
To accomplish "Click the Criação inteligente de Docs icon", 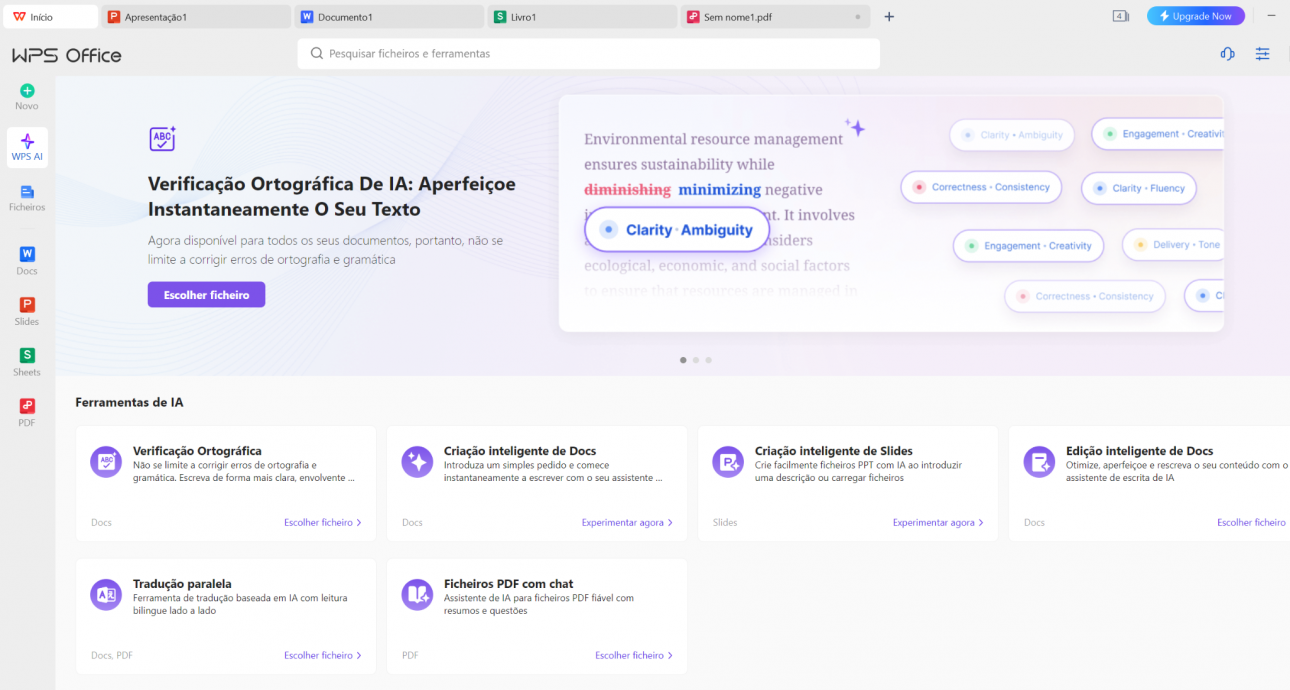I will click(417, 461).
